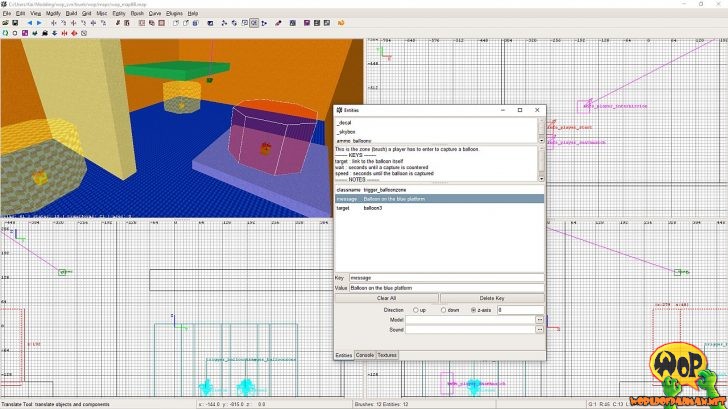Open the Plugins menu
The image size is (728, 409).
coord(174,13)
